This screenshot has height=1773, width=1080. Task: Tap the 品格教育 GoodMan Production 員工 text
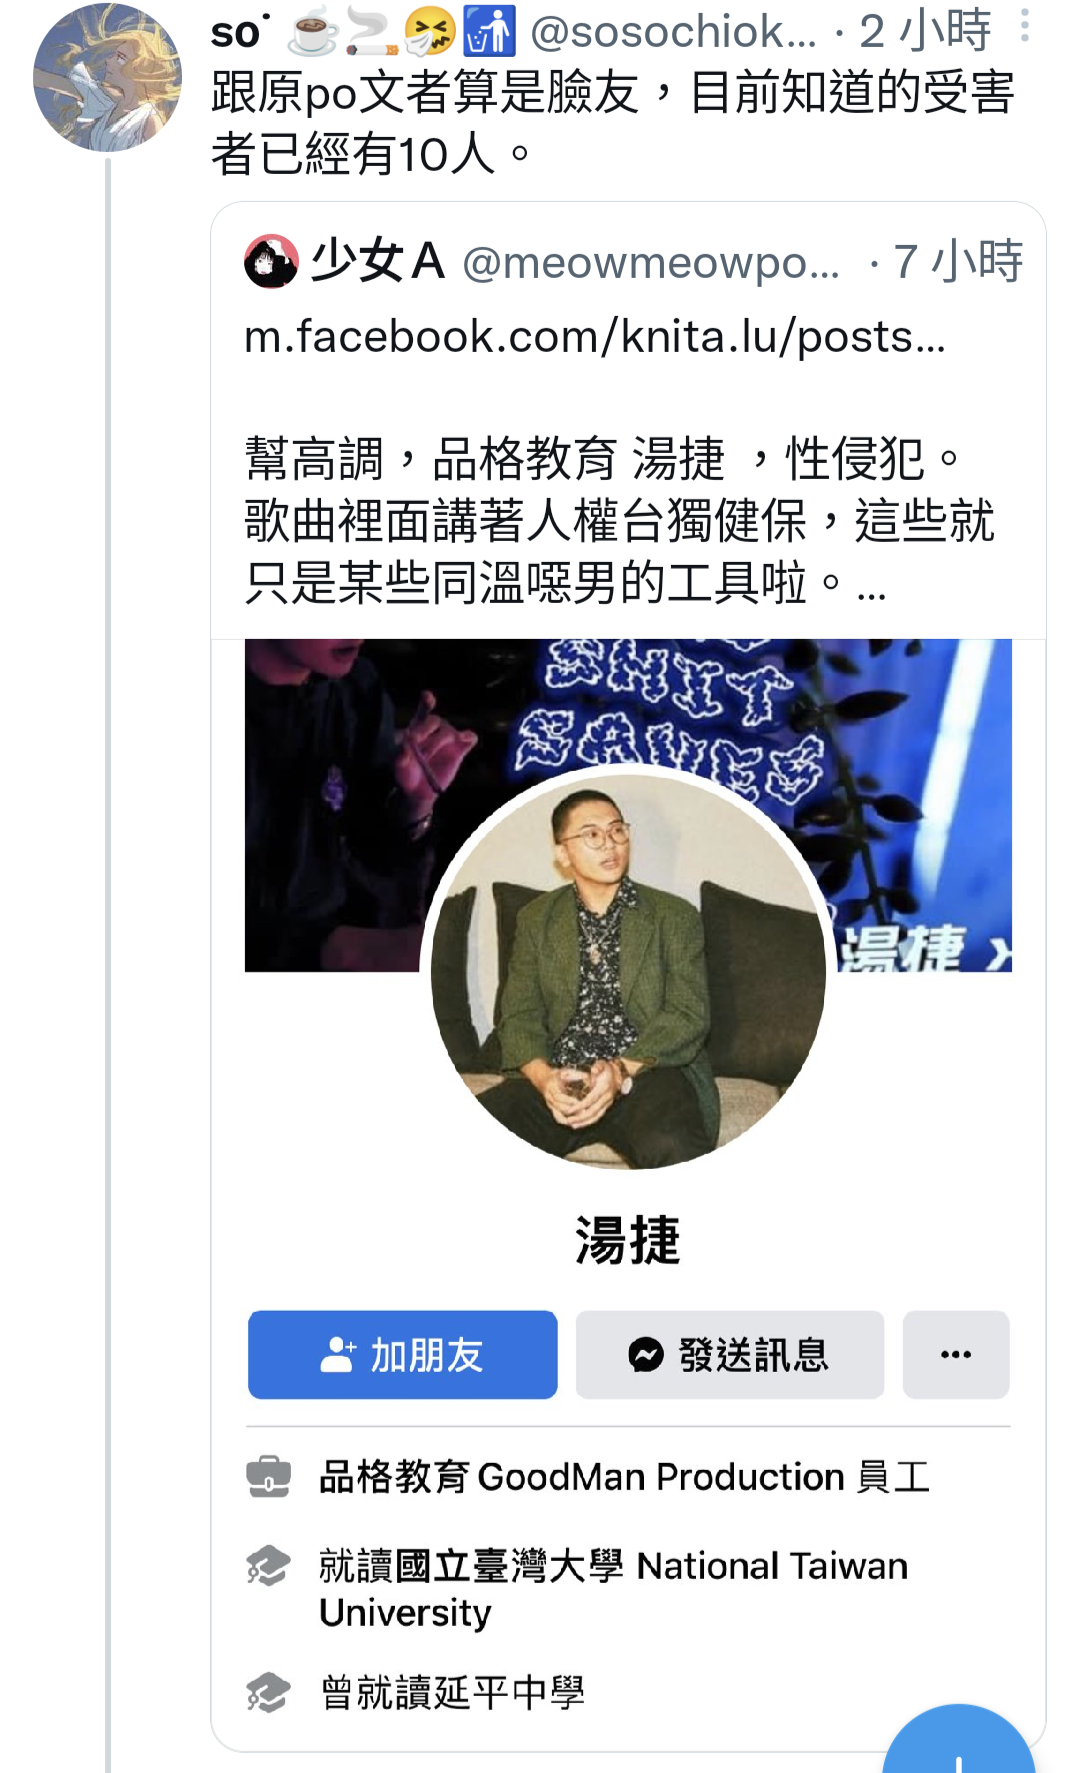625,1477
